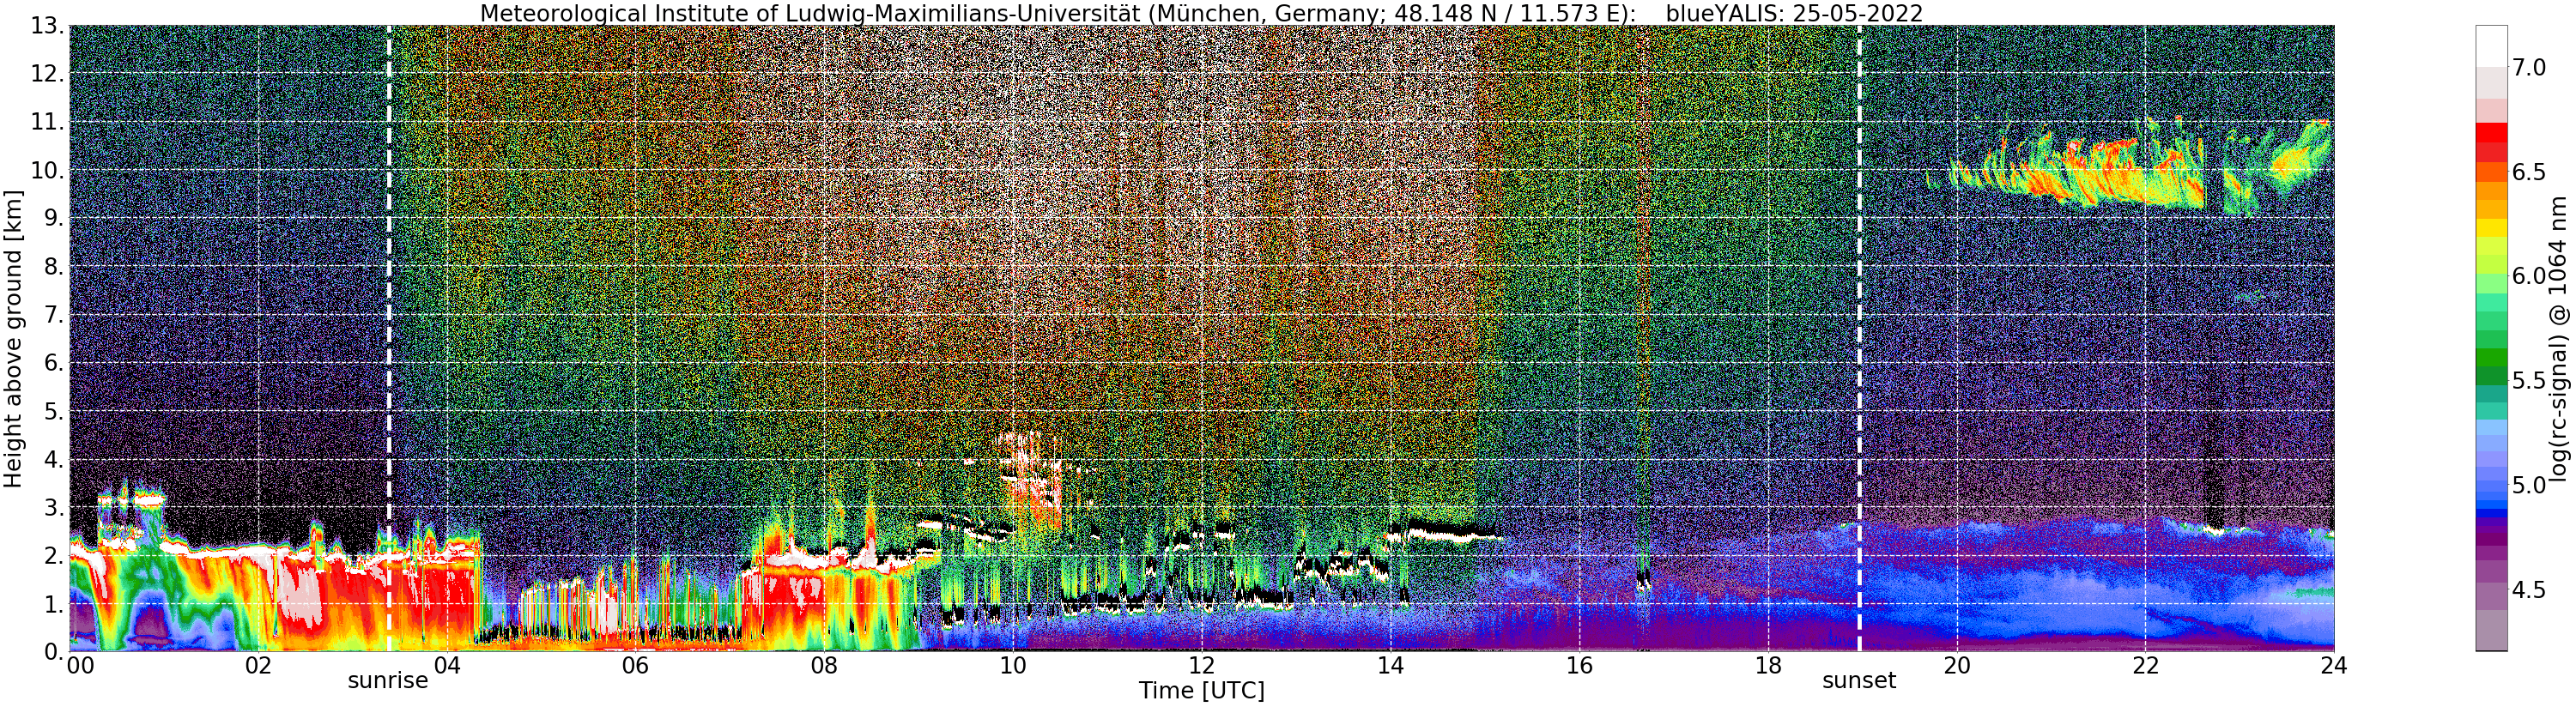
Task: Click the '7.' height tick label
Action: coord(54,315)
